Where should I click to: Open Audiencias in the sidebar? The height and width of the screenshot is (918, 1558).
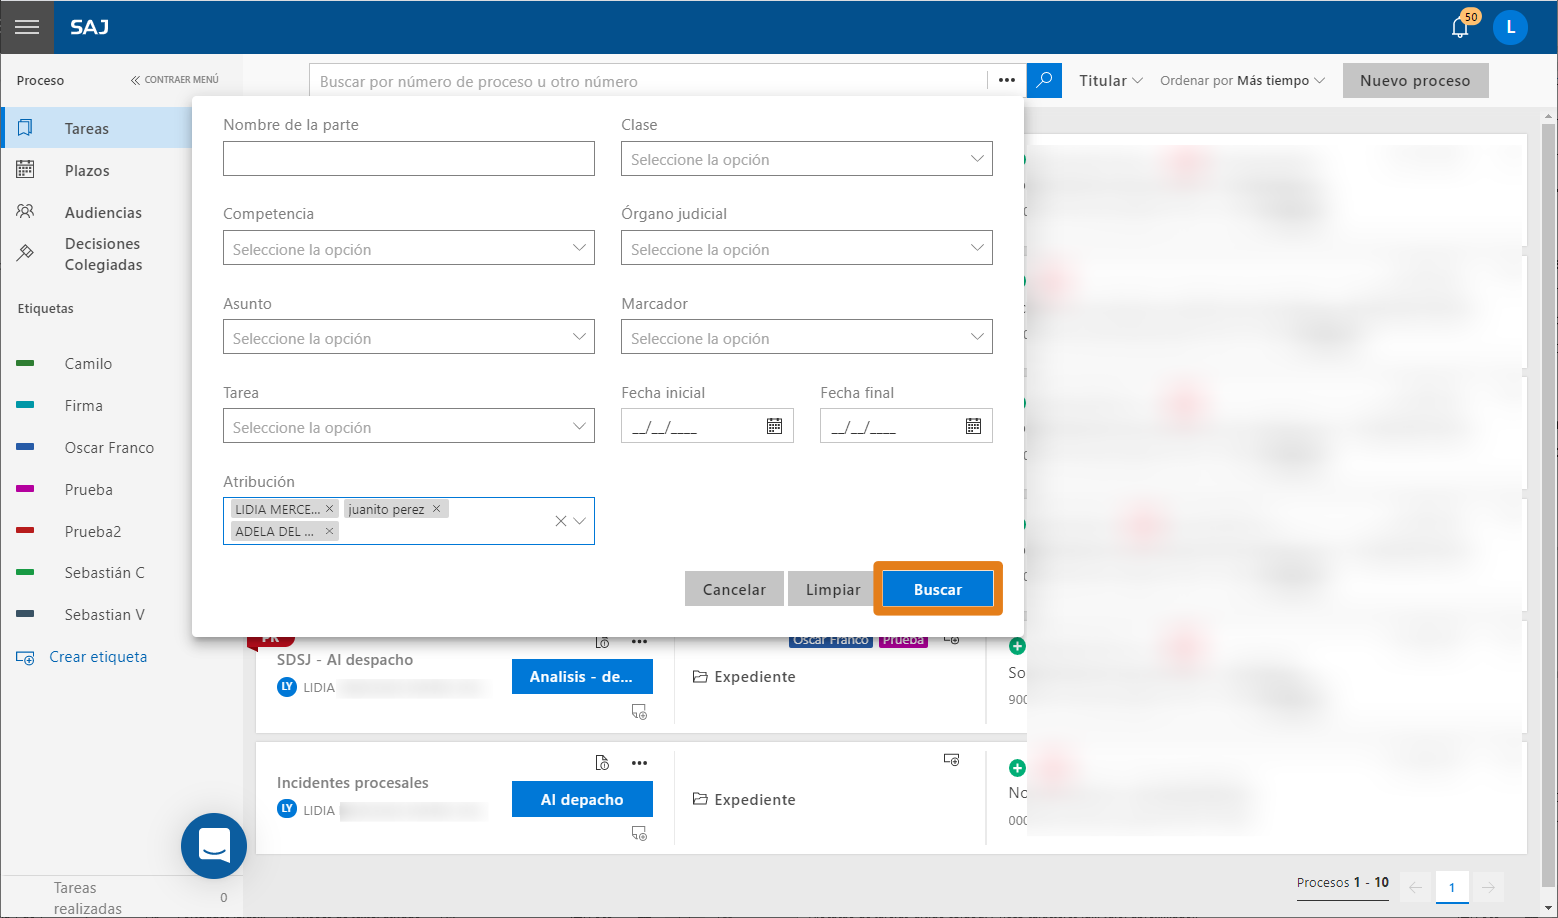[103, 213]
